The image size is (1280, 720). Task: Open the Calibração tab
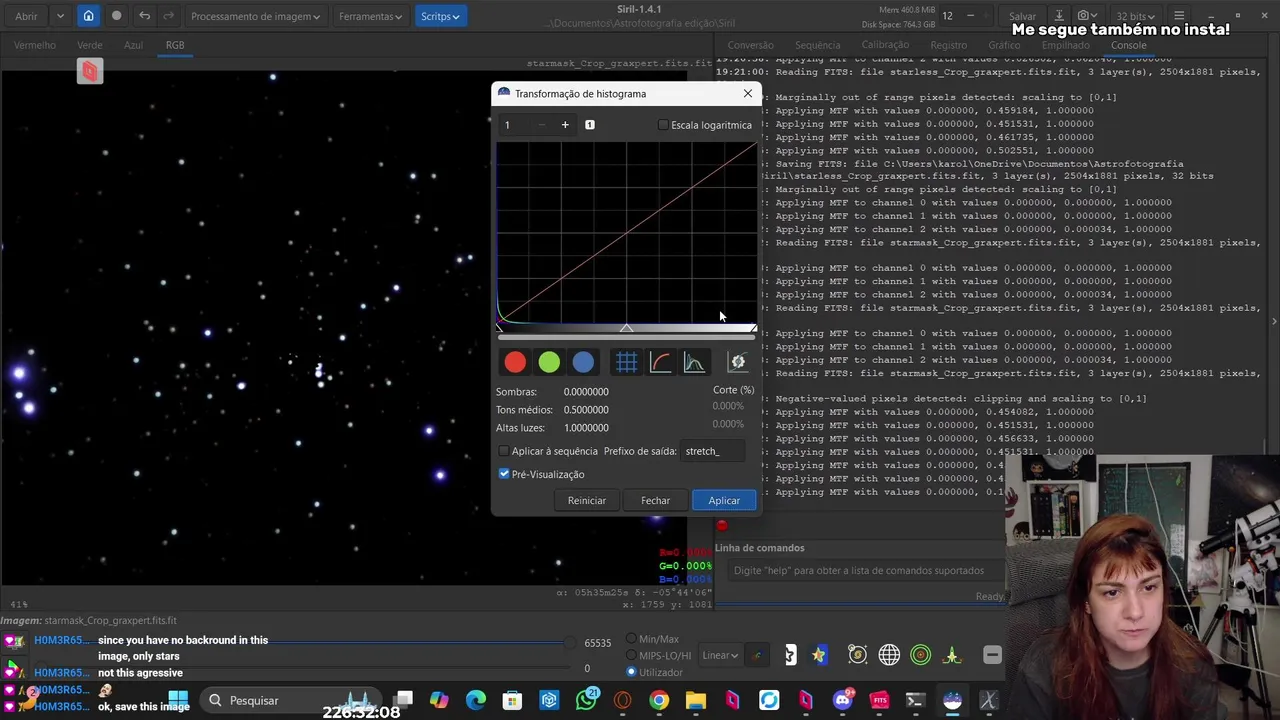coord(885,45)
